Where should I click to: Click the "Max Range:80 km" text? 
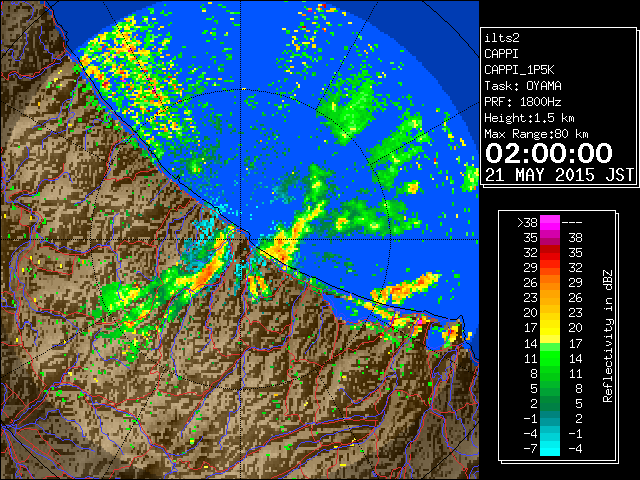[536, 134]
